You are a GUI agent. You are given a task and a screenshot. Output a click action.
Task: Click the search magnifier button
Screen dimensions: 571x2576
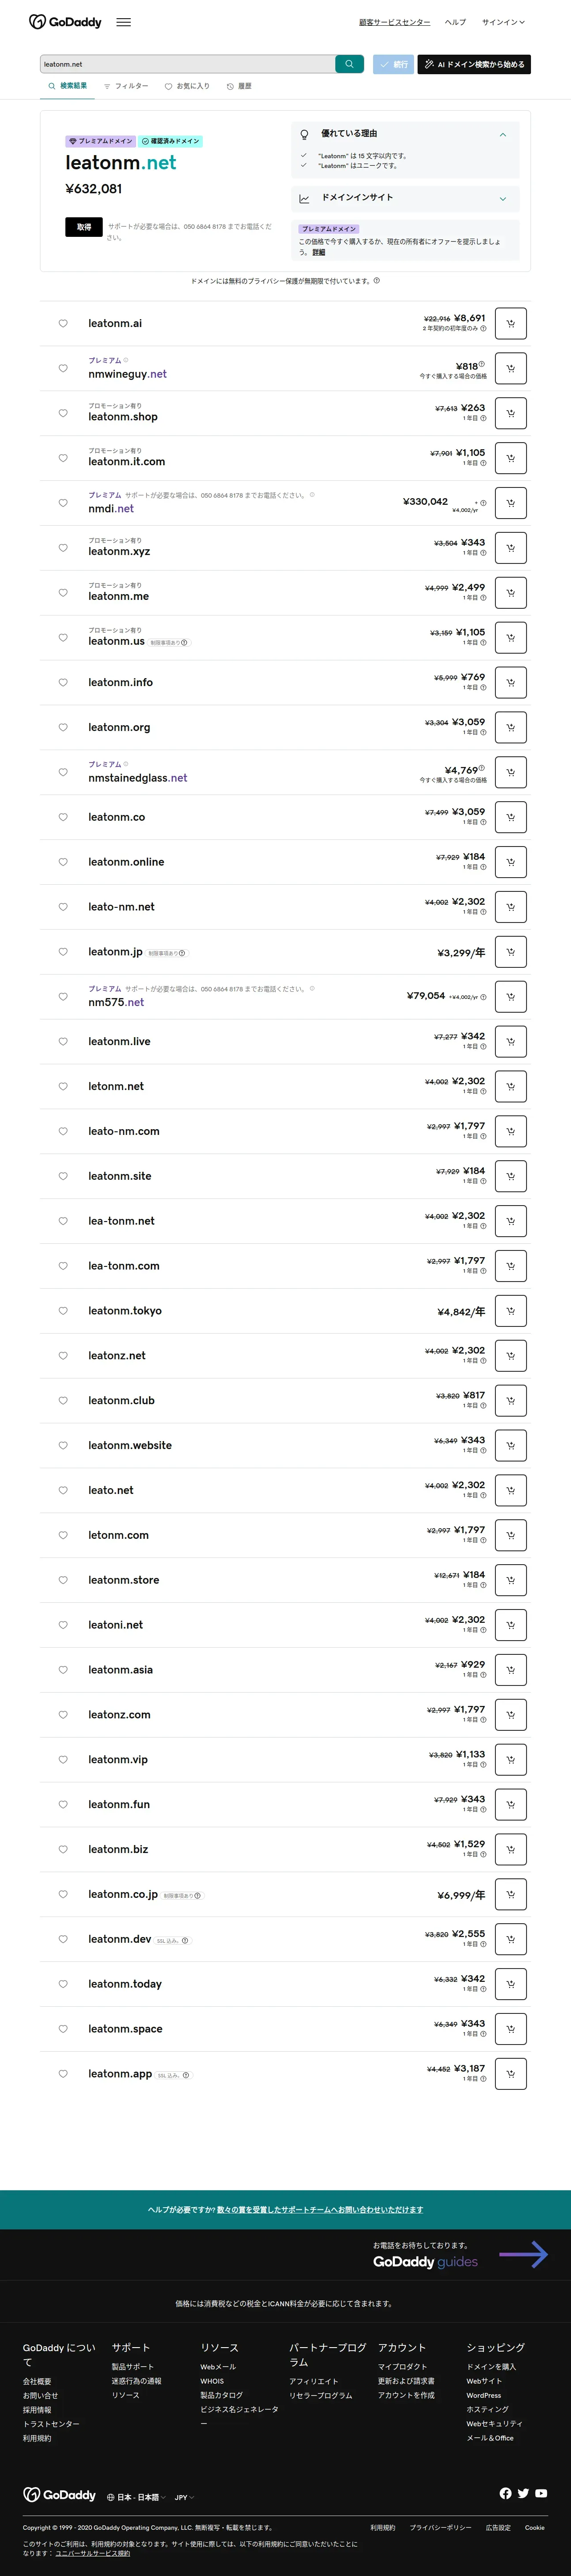pos(349,64)
